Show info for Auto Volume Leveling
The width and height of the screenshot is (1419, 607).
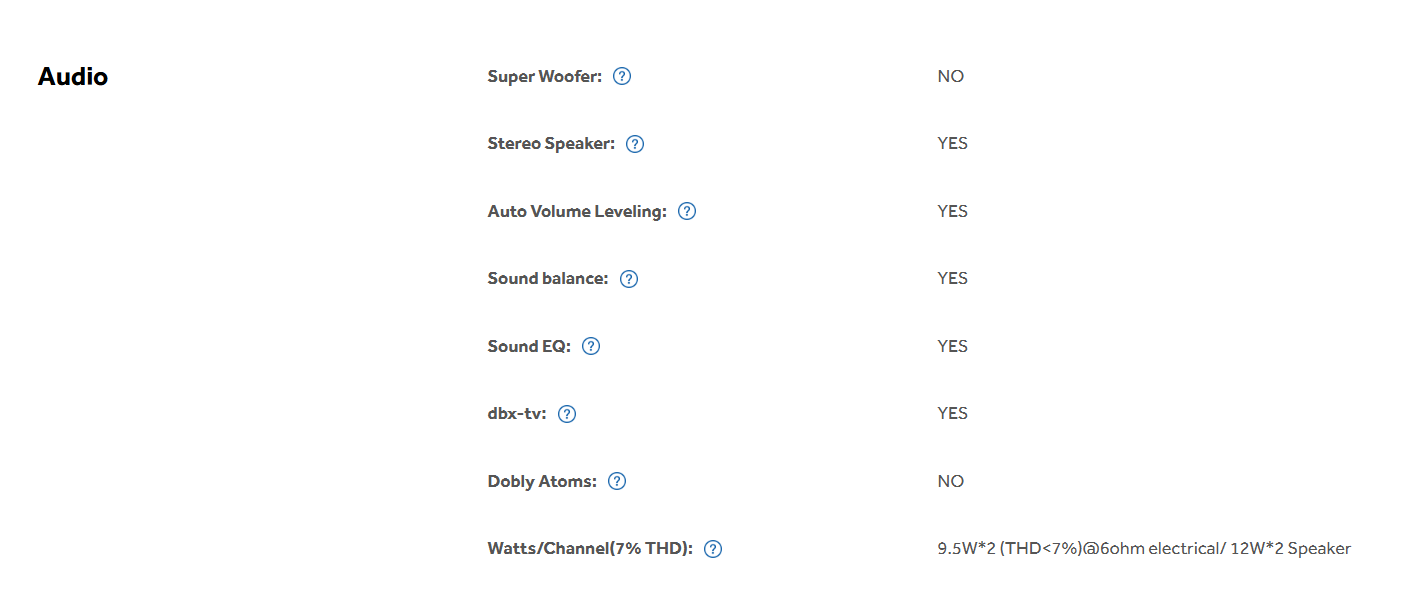(x=687, y=211)
